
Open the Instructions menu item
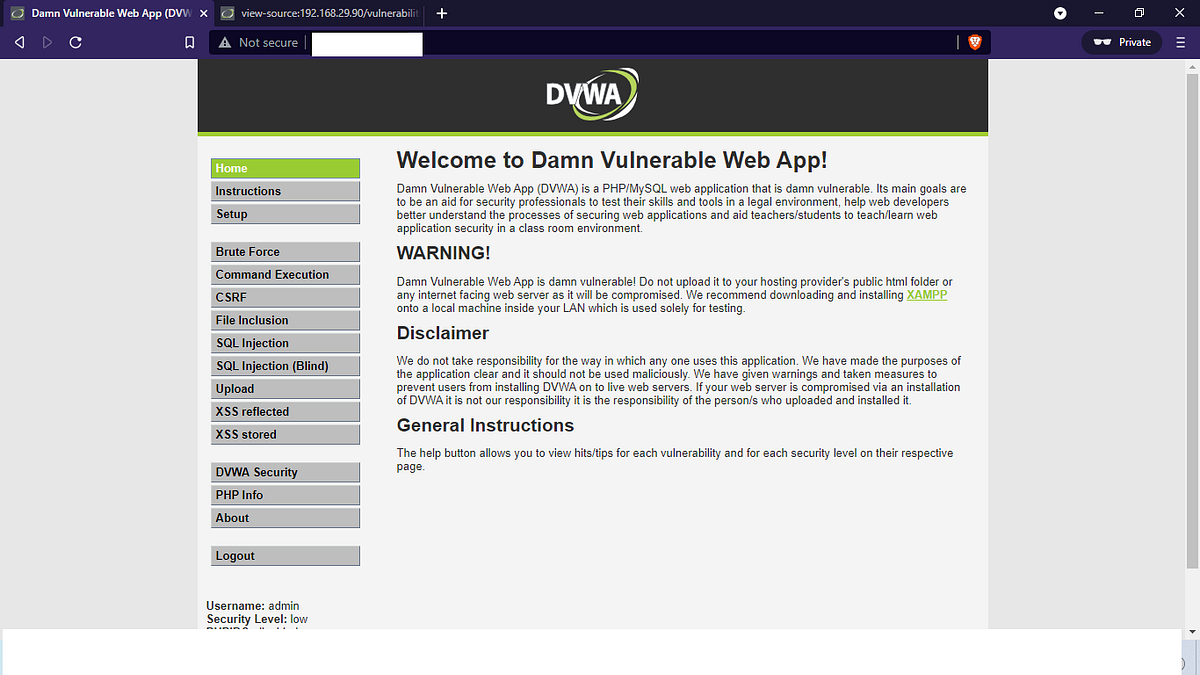point(285,191)
